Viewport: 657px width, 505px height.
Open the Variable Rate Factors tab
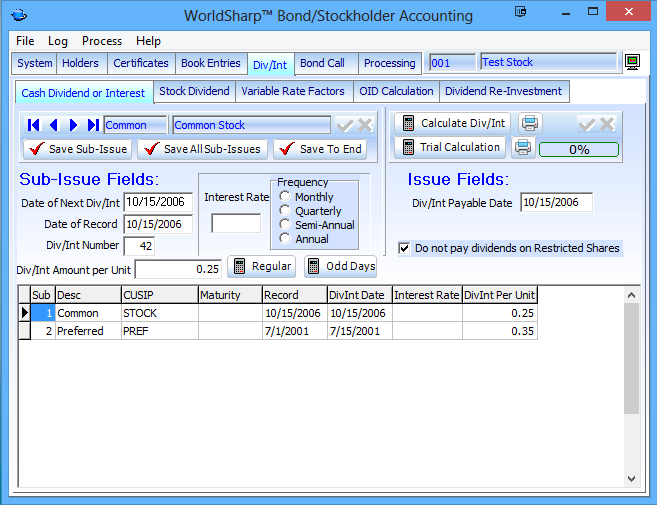(293, 91)
